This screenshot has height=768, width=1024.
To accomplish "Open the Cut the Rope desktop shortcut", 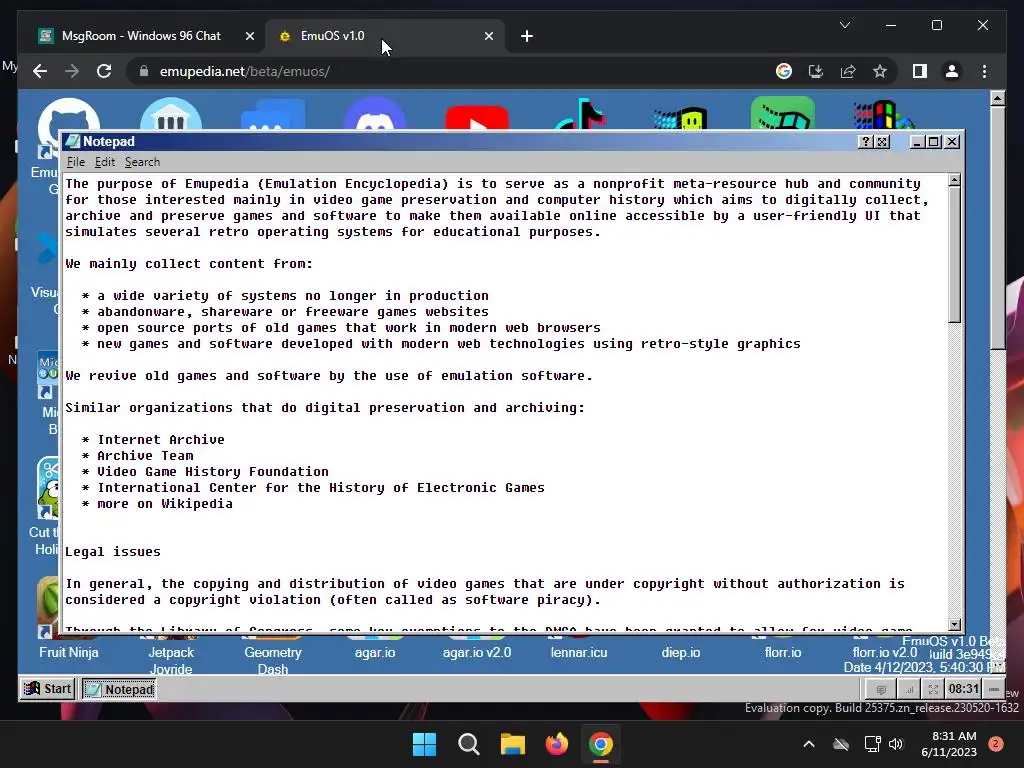I will [x=46, y=507].
